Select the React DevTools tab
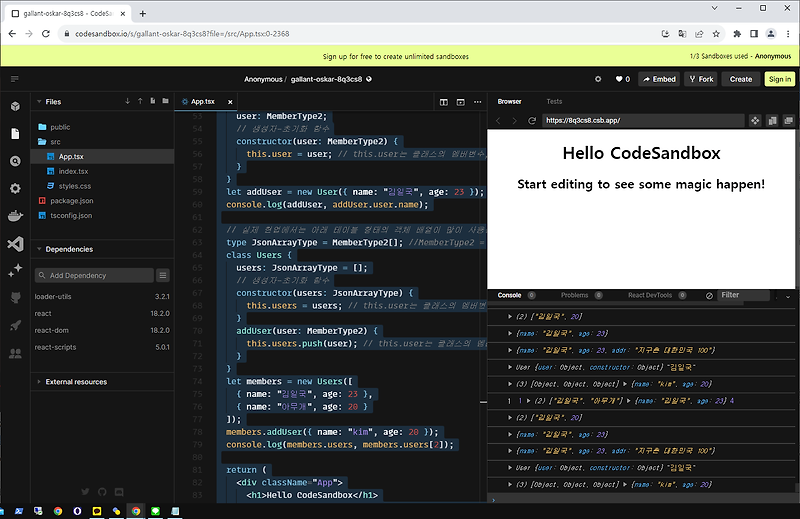The width and height of the screenshot is (800, 519). click(x=650, y=295)
